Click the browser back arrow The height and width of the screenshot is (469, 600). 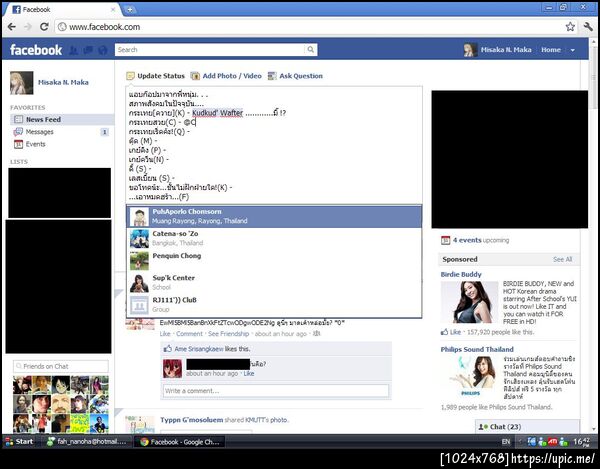11,27
